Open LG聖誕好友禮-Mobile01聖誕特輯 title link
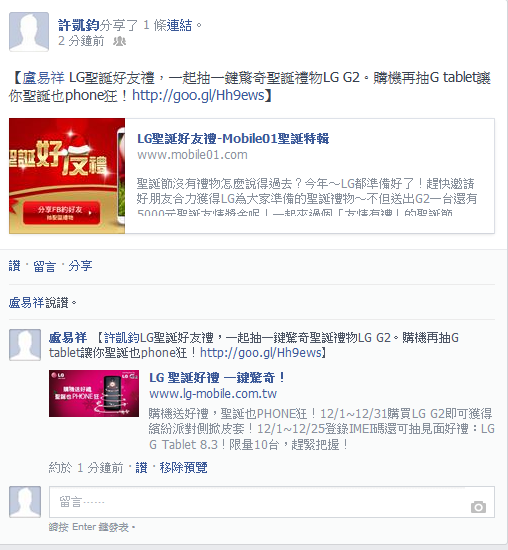 click(x=233, y=139)
